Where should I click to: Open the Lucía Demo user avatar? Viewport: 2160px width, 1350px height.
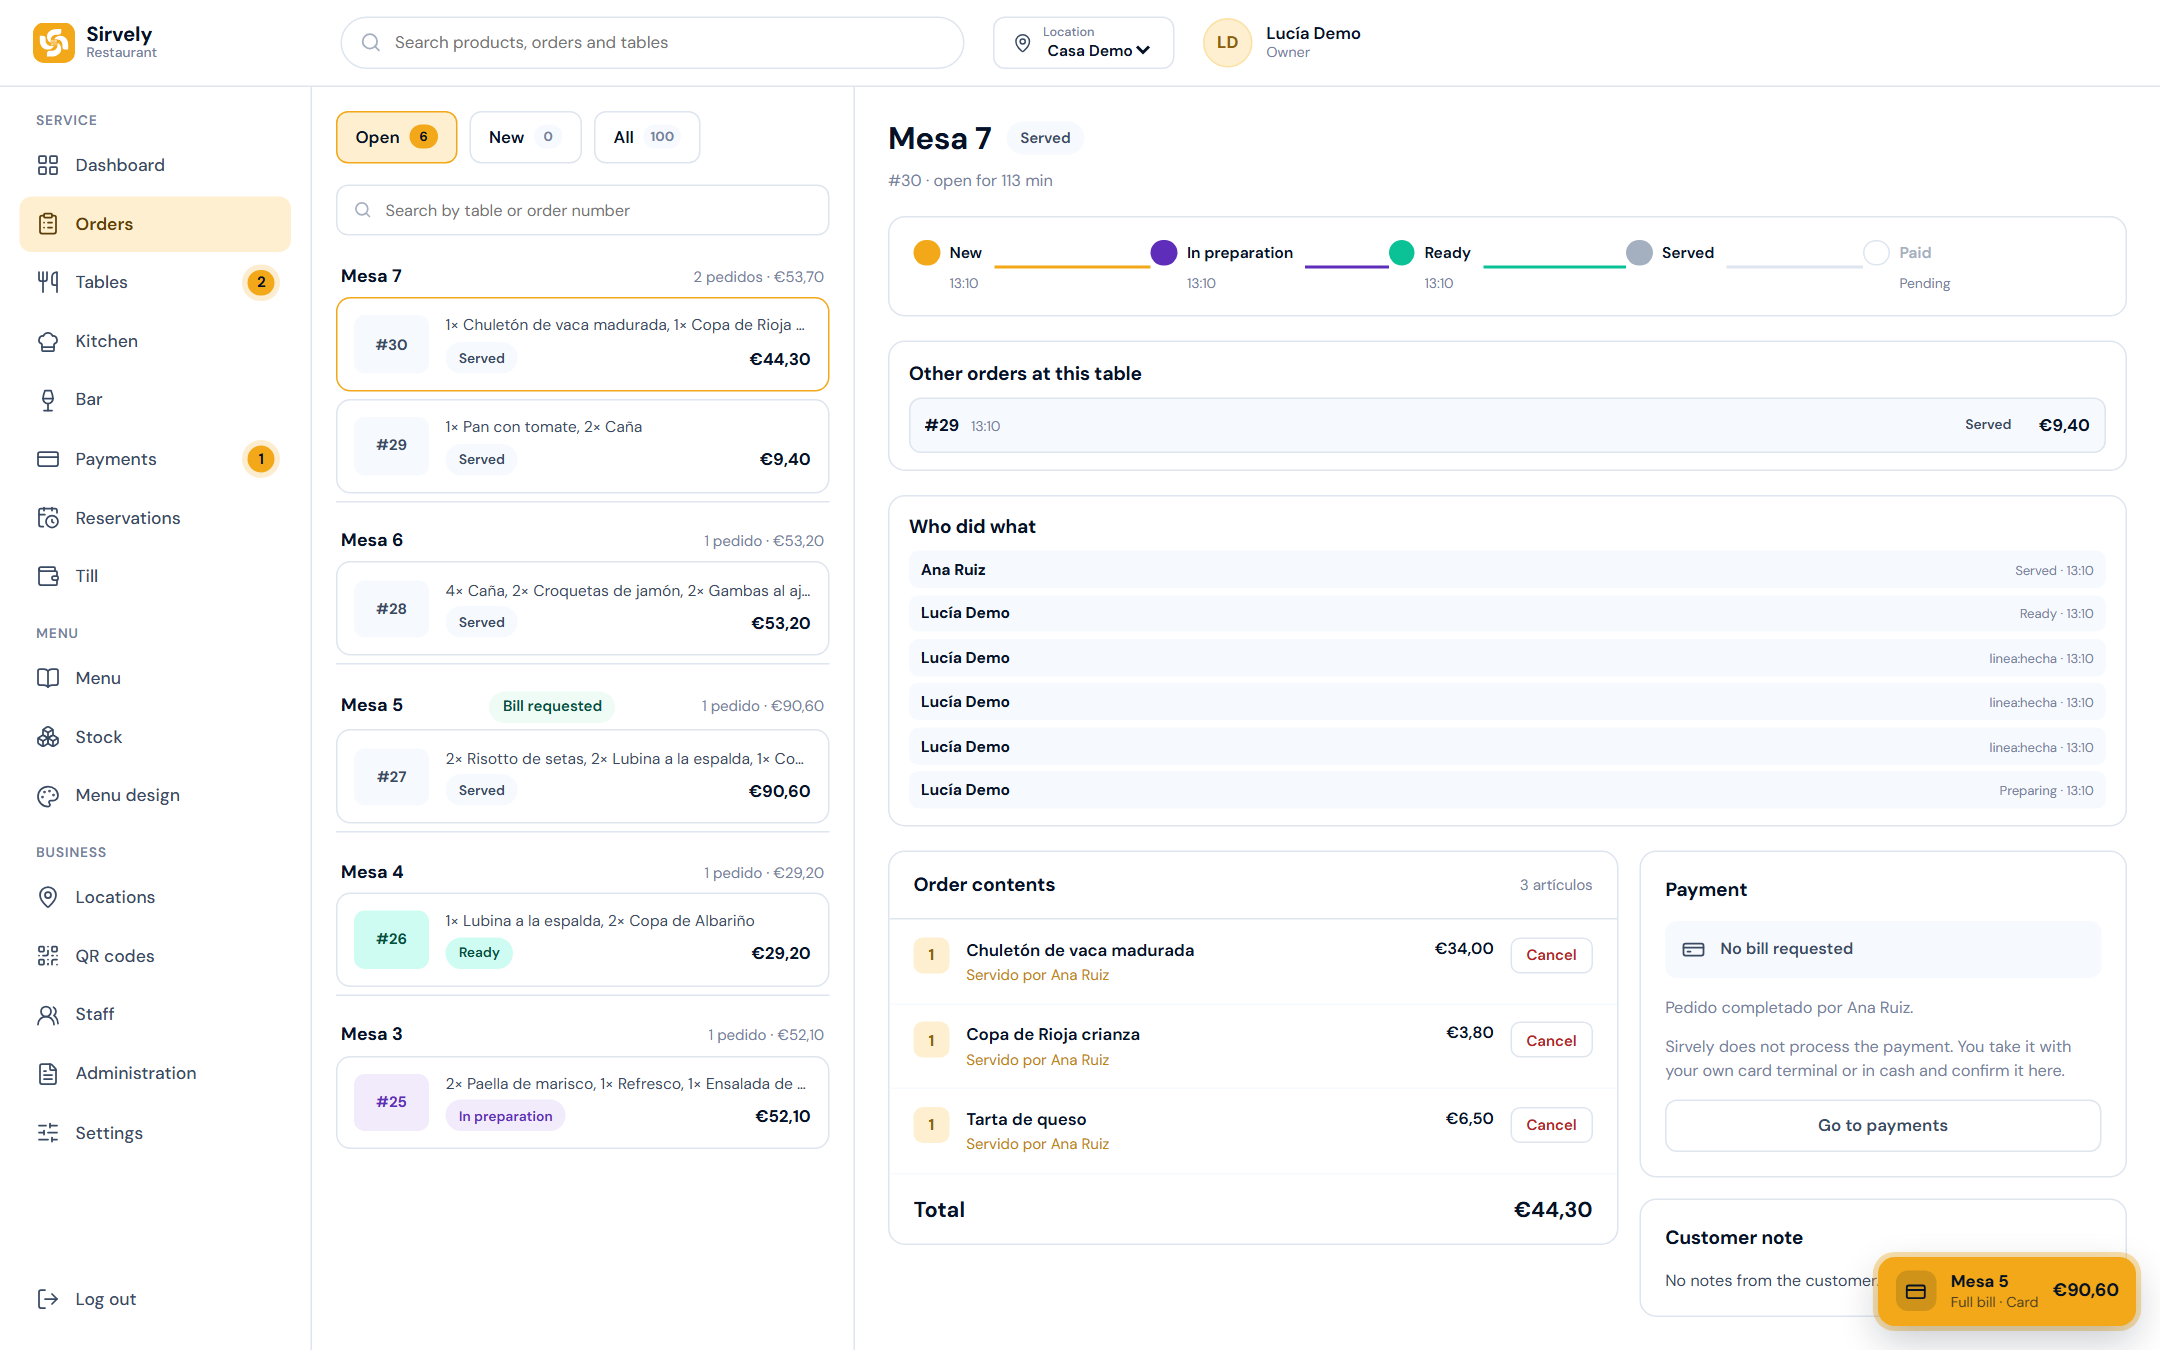coord(1227,42)
